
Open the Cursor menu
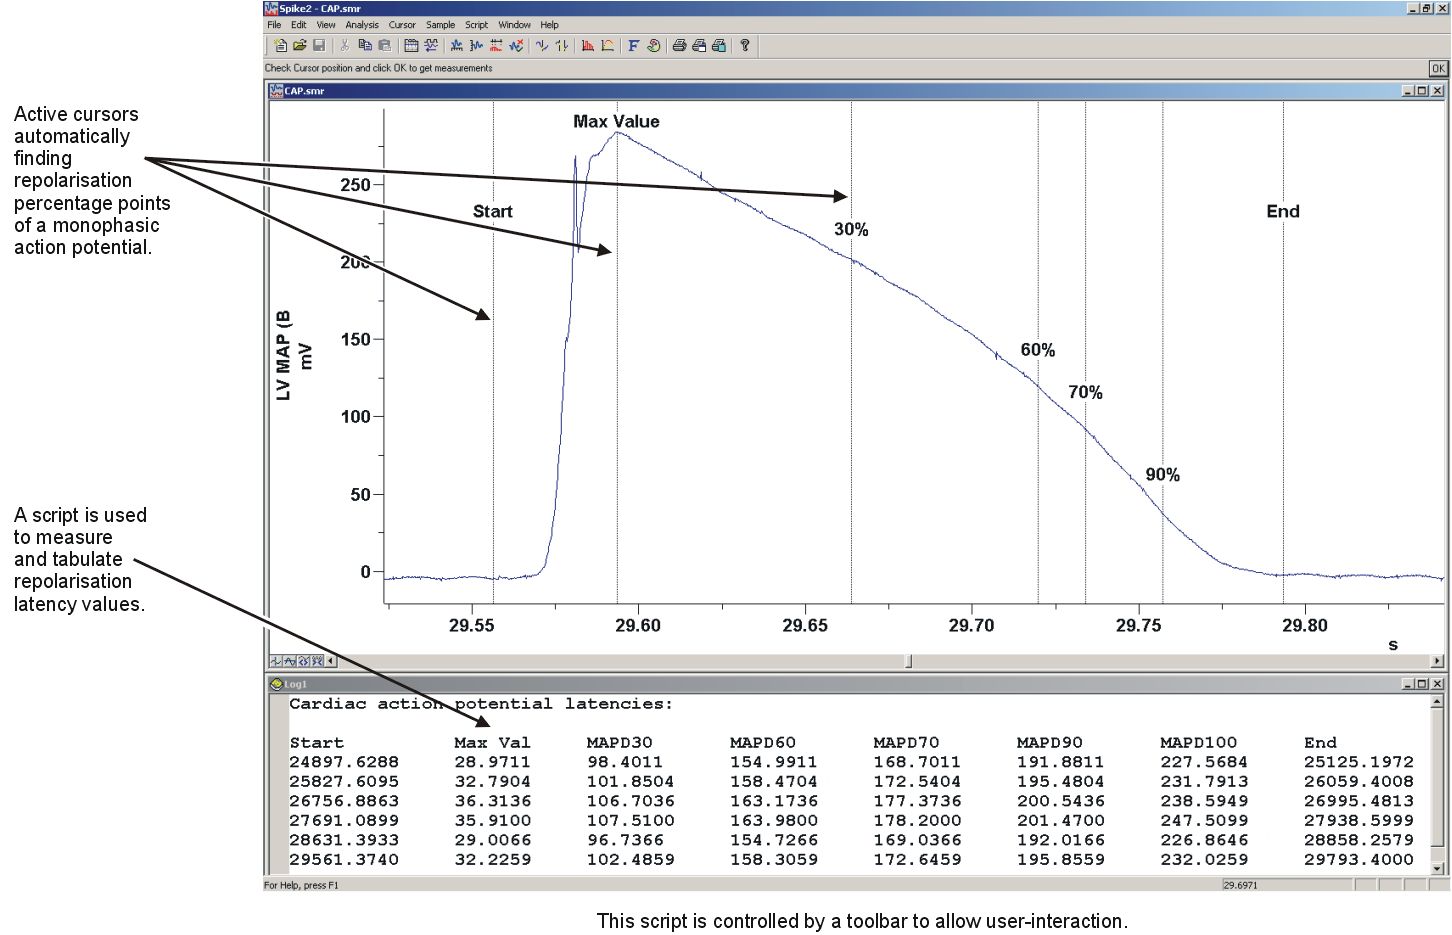(402, 25)
